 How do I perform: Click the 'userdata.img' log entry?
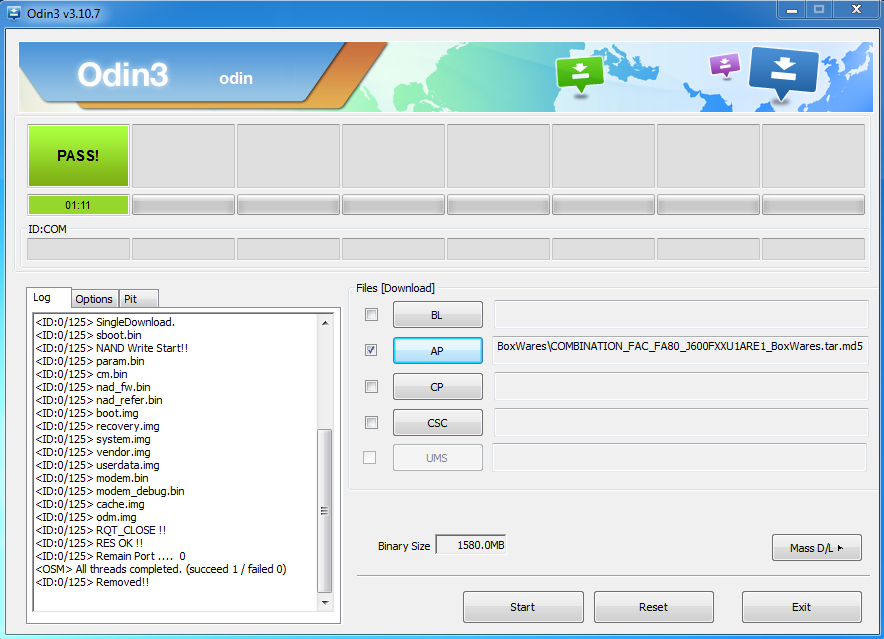pos(98,465)
